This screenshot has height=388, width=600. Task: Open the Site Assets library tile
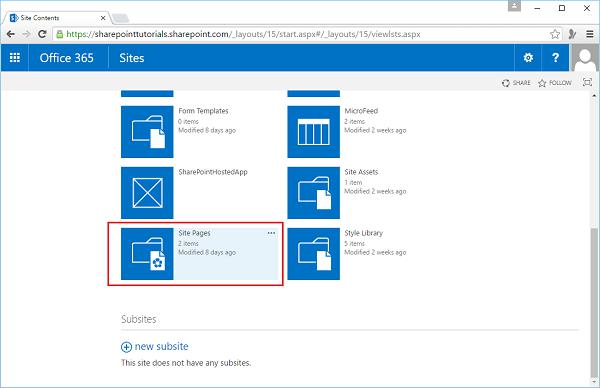click(x=313, y=193)
